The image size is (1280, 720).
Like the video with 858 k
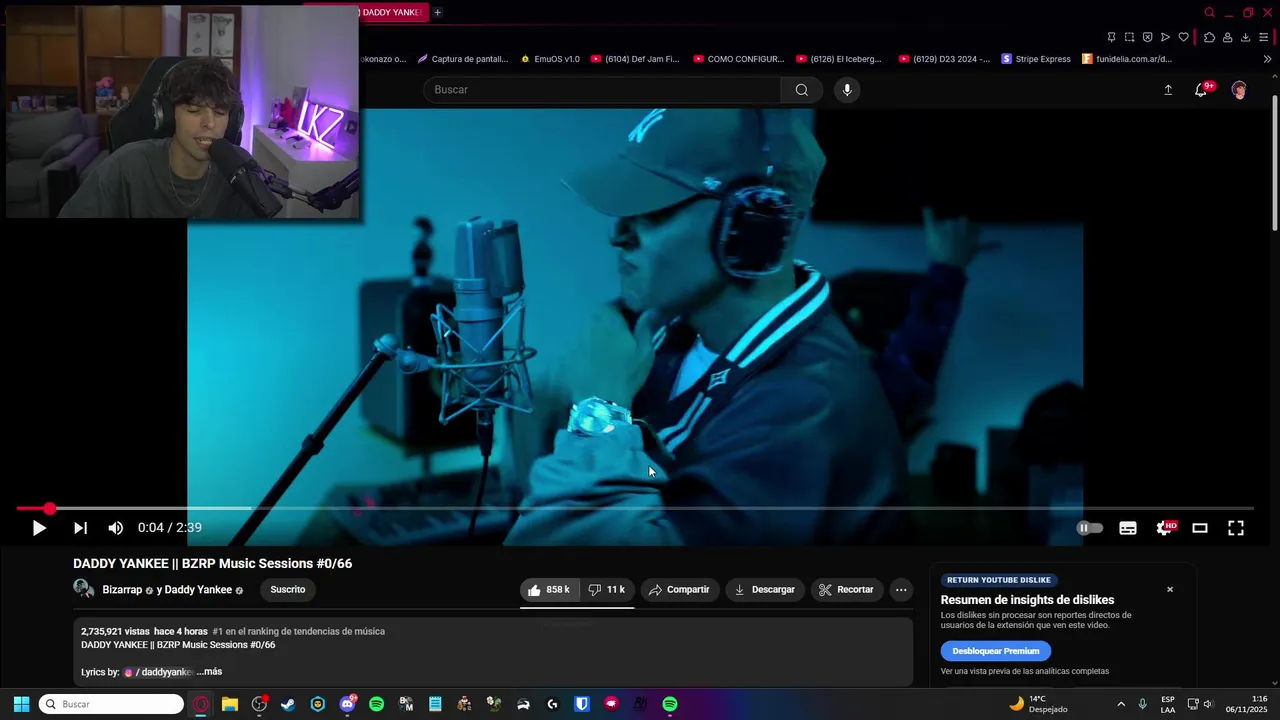point(549,590)
